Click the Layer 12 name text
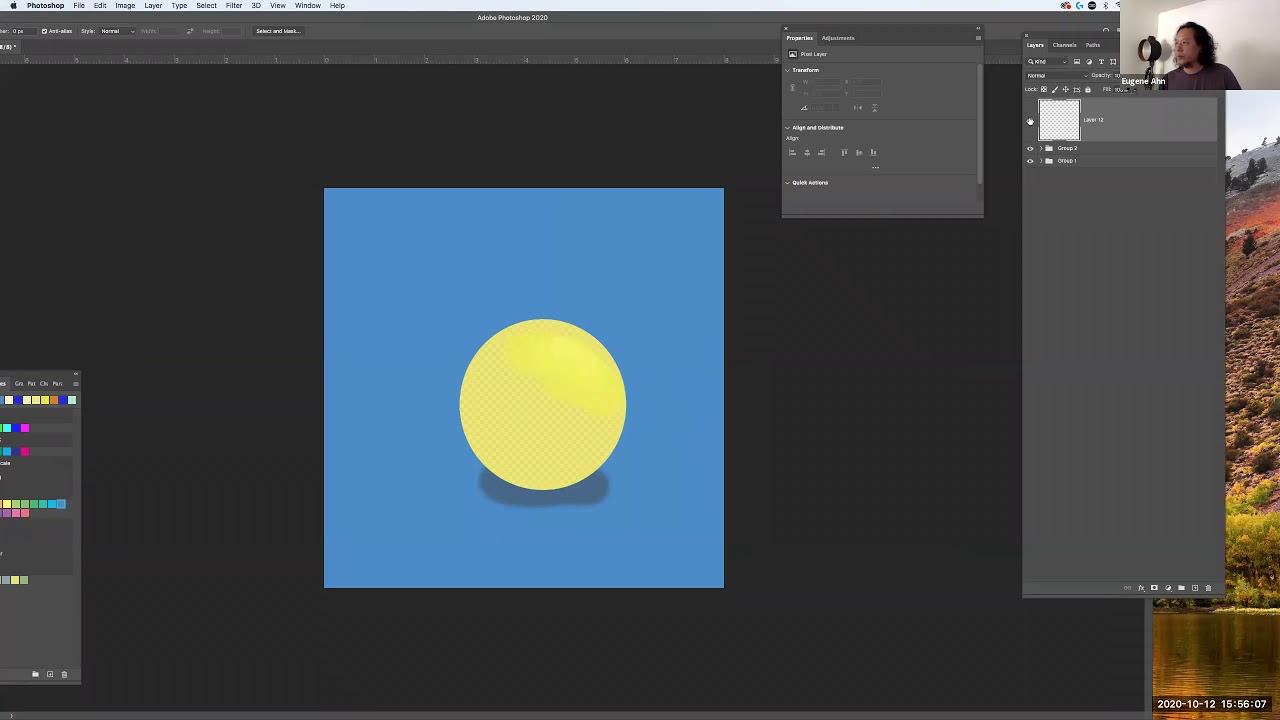Viewport: 1280px width, 720px height. 1093,120
